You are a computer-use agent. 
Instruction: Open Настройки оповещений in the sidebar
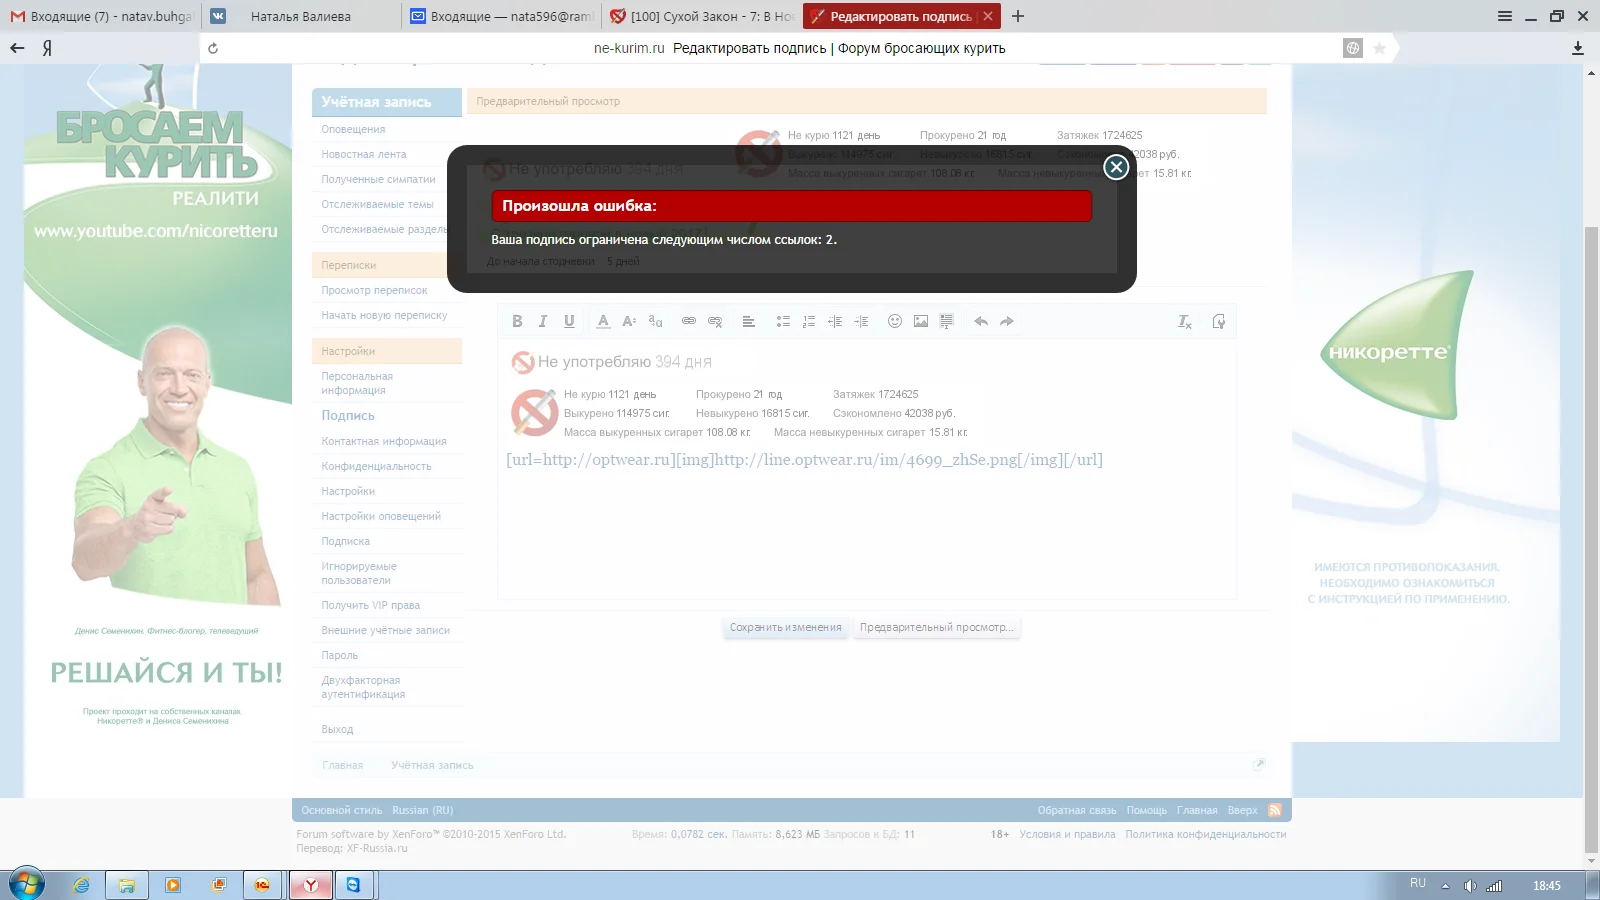[381, 516]
